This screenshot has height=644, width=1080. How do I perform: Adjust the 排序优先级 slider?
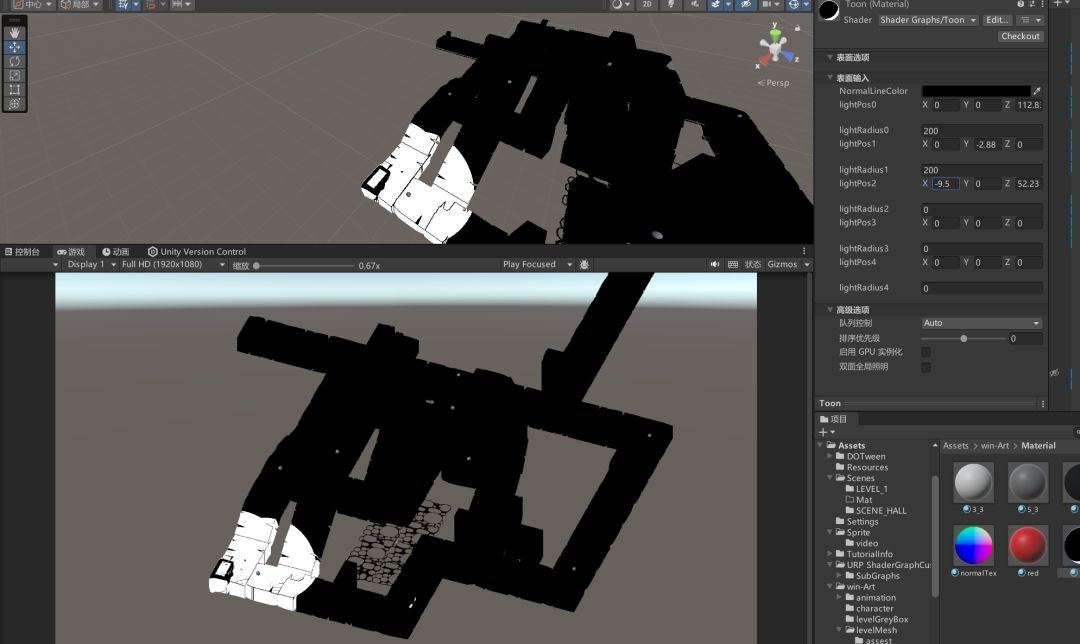pos(964,338)
